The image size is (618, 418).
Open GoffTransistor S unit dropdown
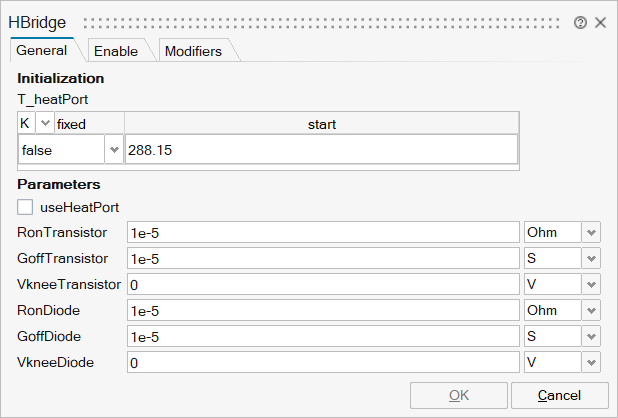tap(592, 258)
